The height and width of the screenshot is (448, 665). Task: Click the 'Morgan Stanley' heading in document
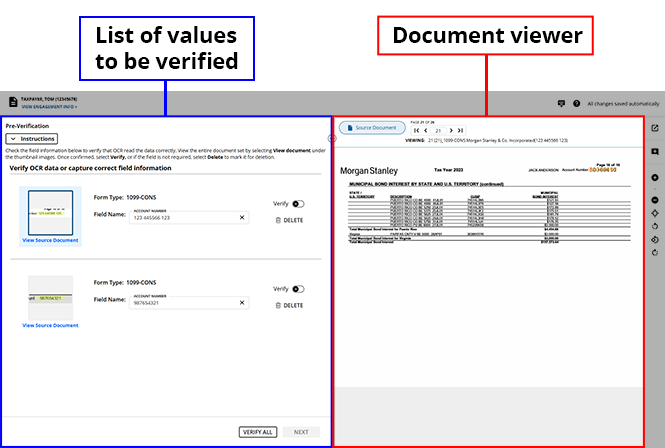369,171
